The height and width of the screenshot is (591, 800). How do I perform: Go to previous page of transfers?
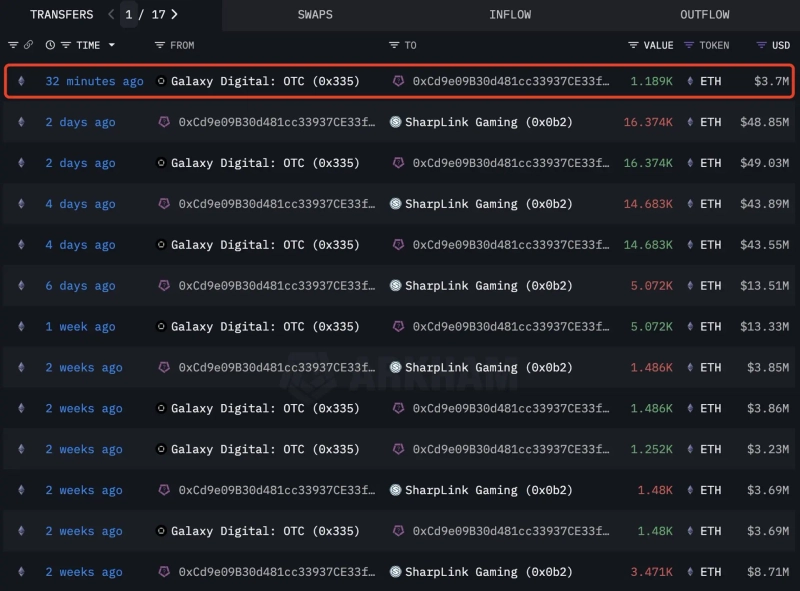(x=111, y=15)
